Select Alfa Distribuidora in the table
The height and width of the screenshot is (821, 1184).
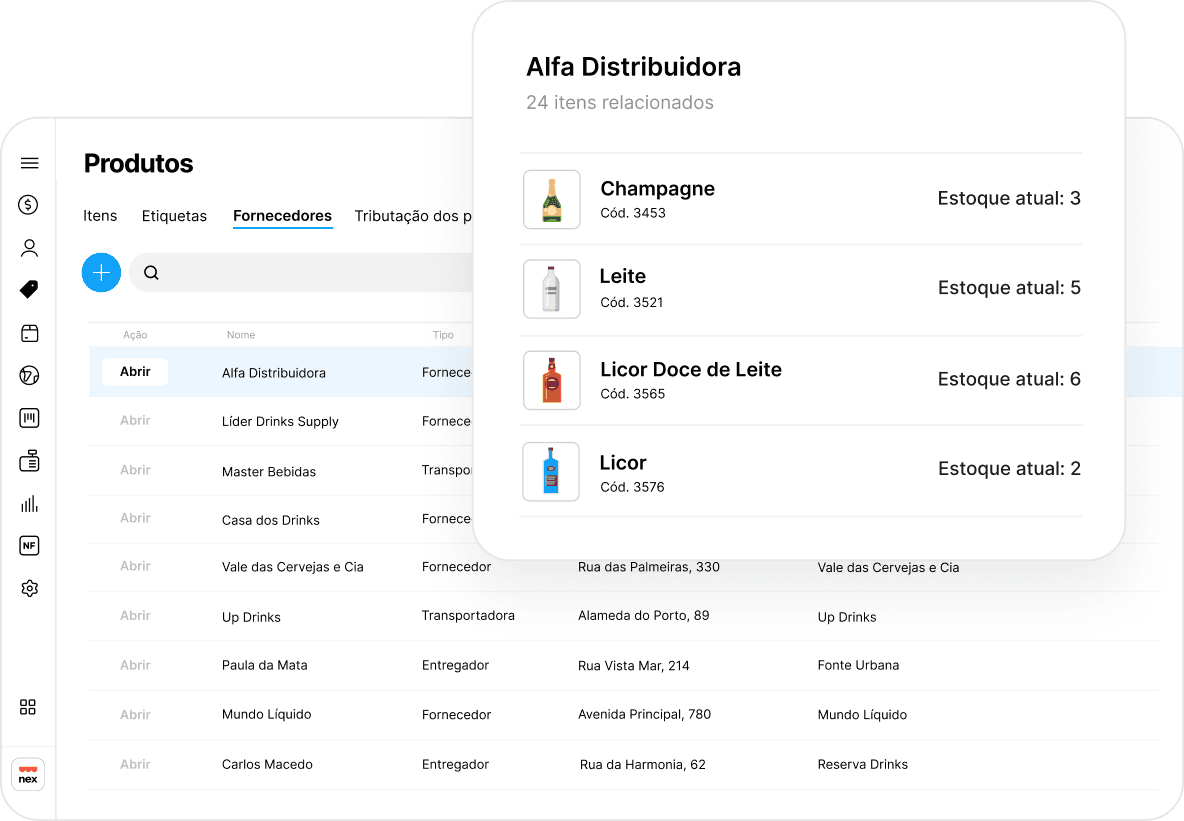coord(274,373)
